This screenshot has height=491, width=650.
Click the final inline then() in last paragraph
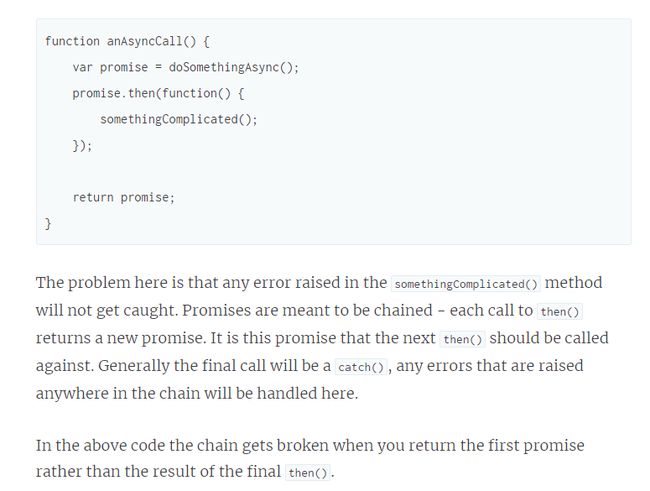click(x=308, y=473)
